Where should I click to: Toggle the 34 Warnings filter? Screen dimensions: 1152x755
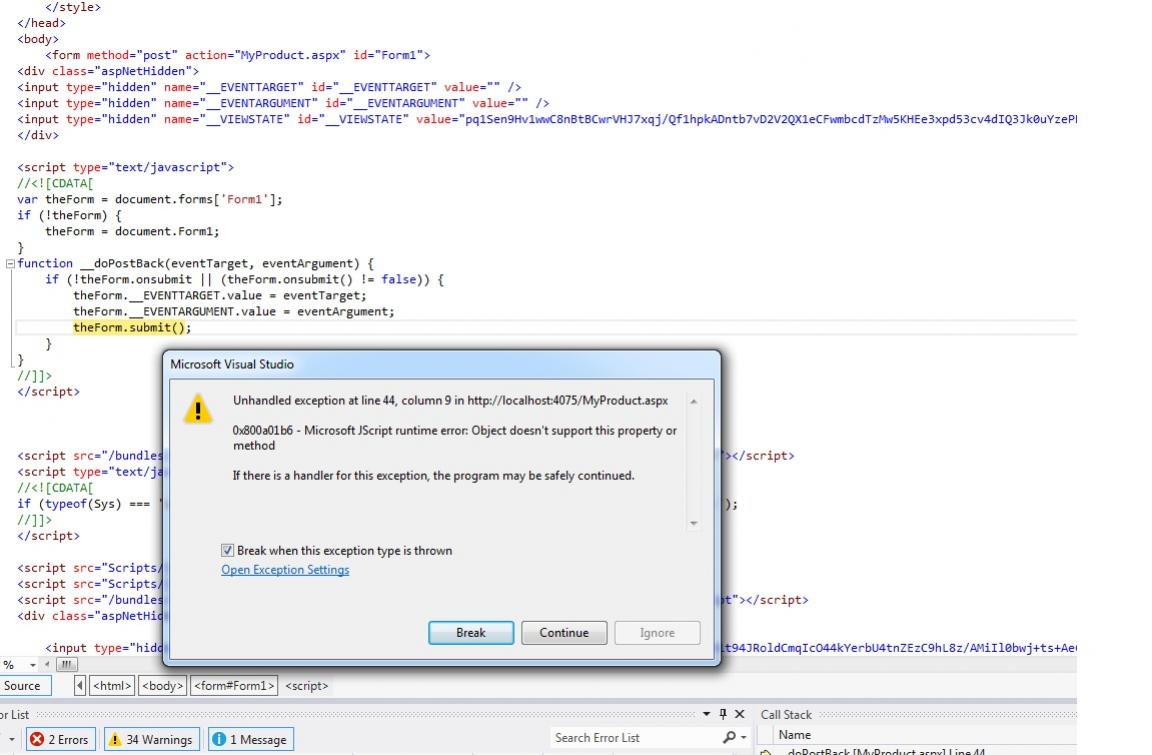(x=148, y=738)
